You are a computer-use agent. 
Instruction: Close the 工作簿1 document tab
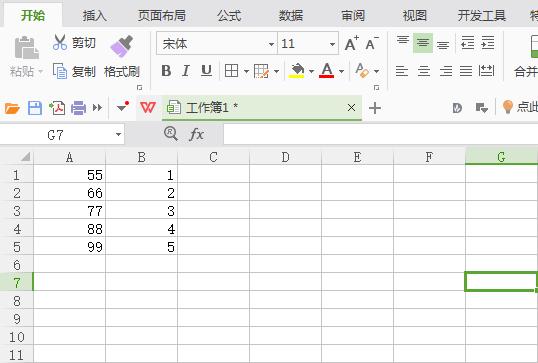[351, 108]
